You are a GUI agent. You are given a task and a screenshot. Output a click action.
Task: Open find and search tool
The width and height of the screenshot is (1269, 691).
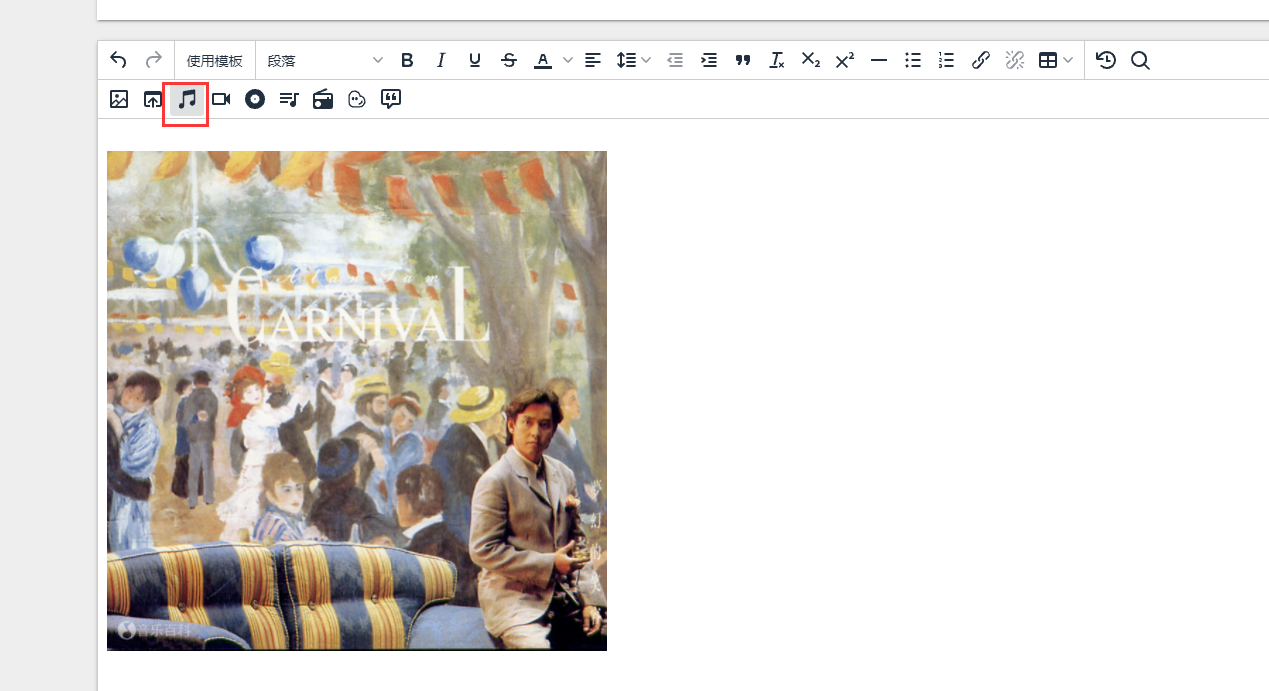click(x=1140, y=61)
